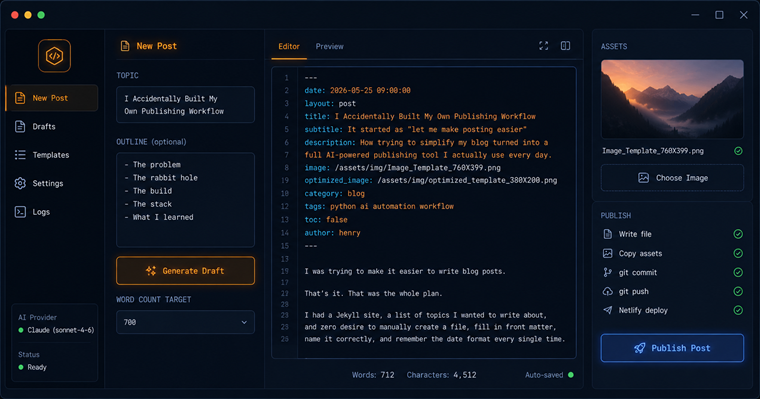The height and width of the screenshot is (399, 760).
Task: Open the Word Count Target dropdown
Action: tap(185, 322)
